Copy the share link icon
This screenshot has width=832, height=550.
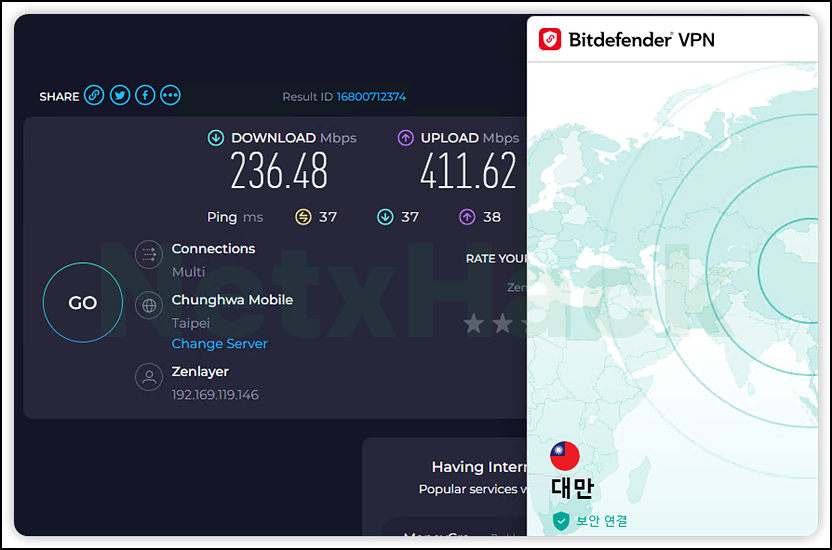click(x=94, y=95)
